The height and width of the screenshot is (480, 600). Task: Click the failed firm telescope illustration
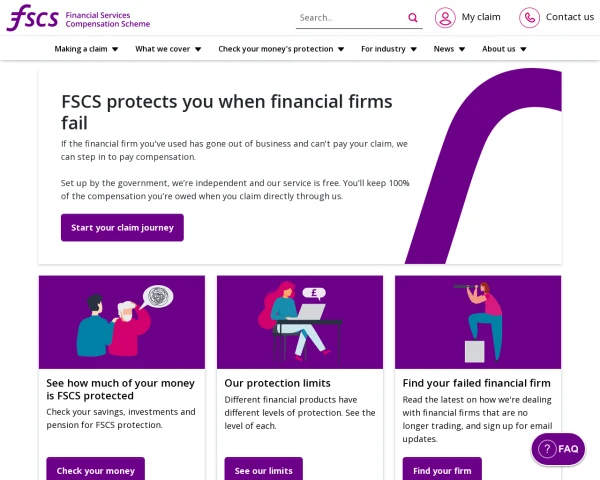pos(478,322)
